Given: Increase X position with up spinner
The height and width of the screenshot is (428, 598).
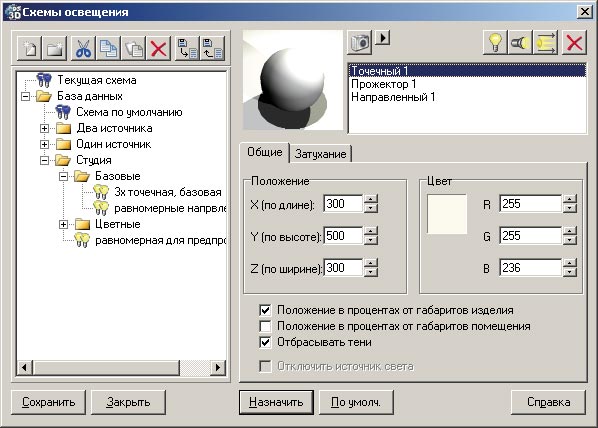Looking at the screenshot, I should coord(371,199).
